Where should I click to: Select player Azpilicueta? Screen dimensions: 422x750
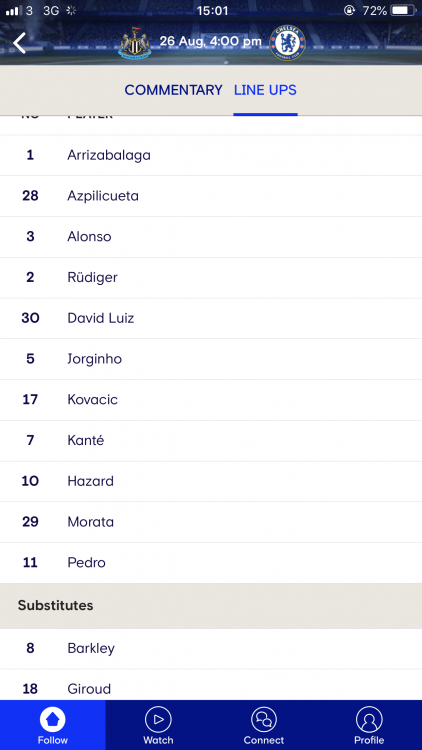point(211,196)
